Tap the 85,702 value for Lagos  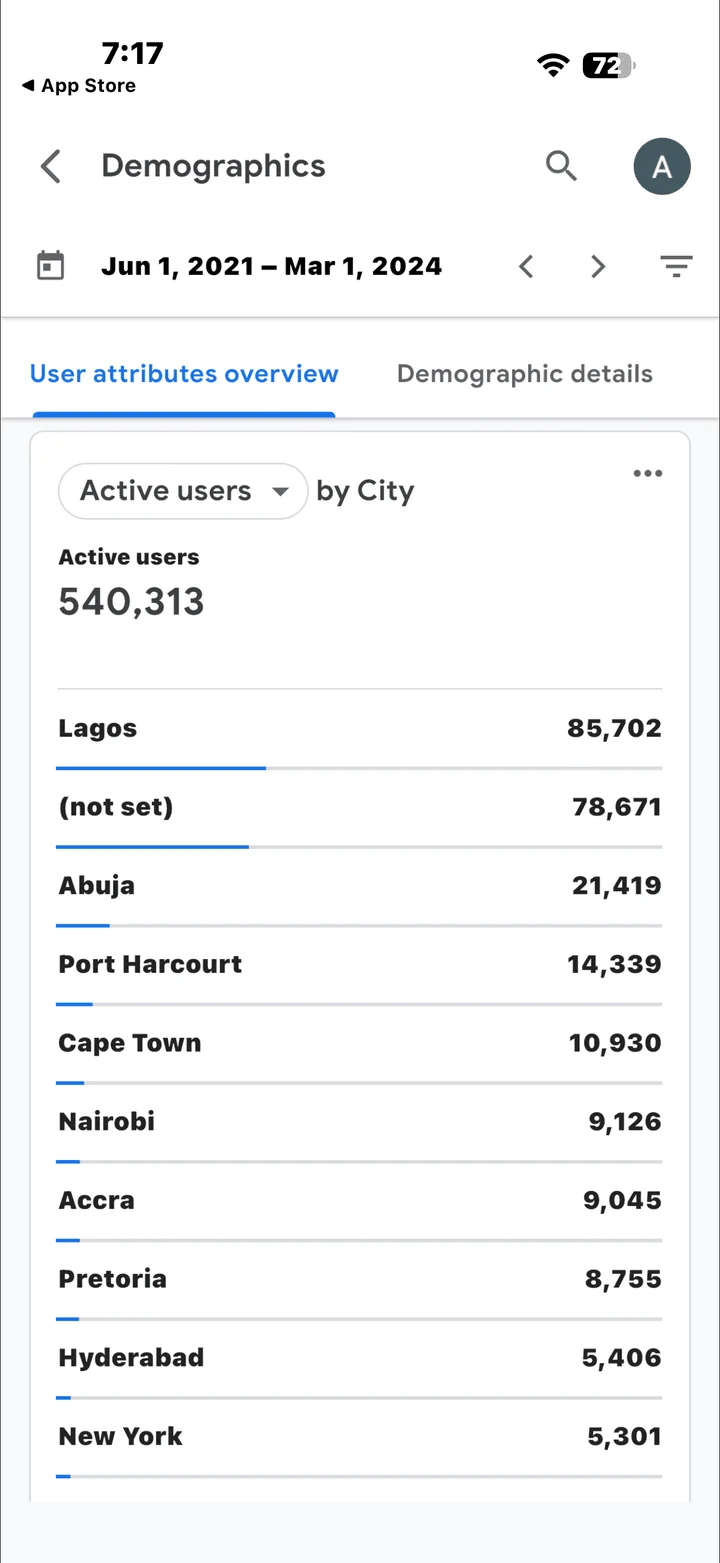click(614, 729)
